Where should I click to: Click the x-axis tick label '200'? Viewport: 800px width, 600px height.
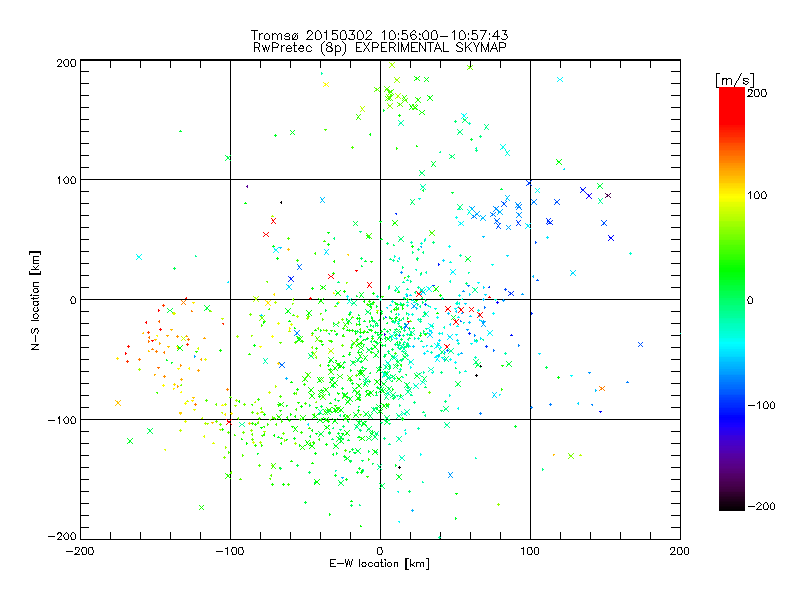click(680, 551)
